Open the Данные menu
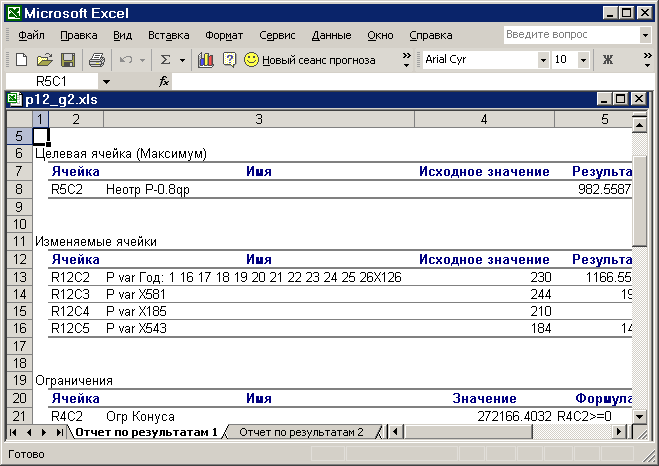Screen dimensions: 659x466 [331, 35]
